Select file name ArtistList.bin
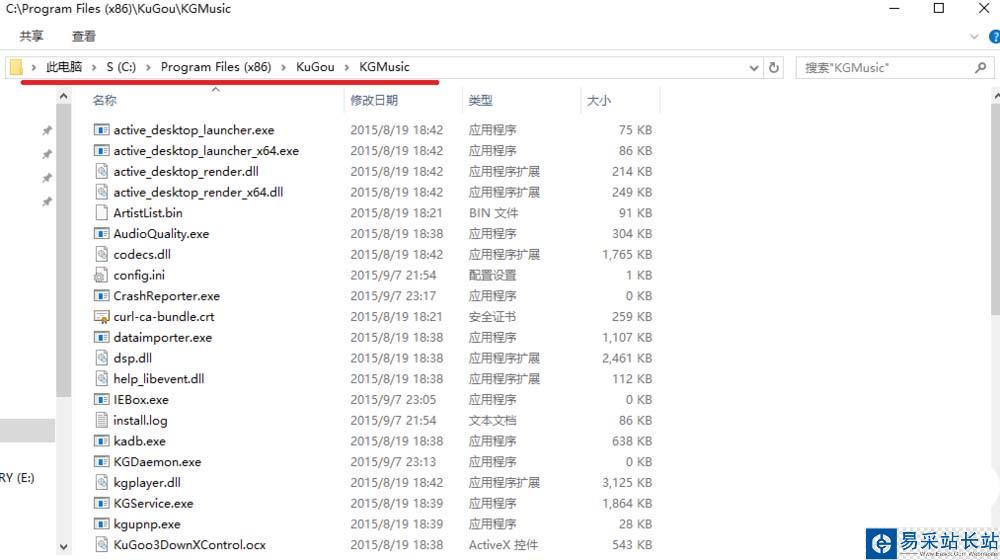Screen dimensions: 1000x560 click(148, 213)
